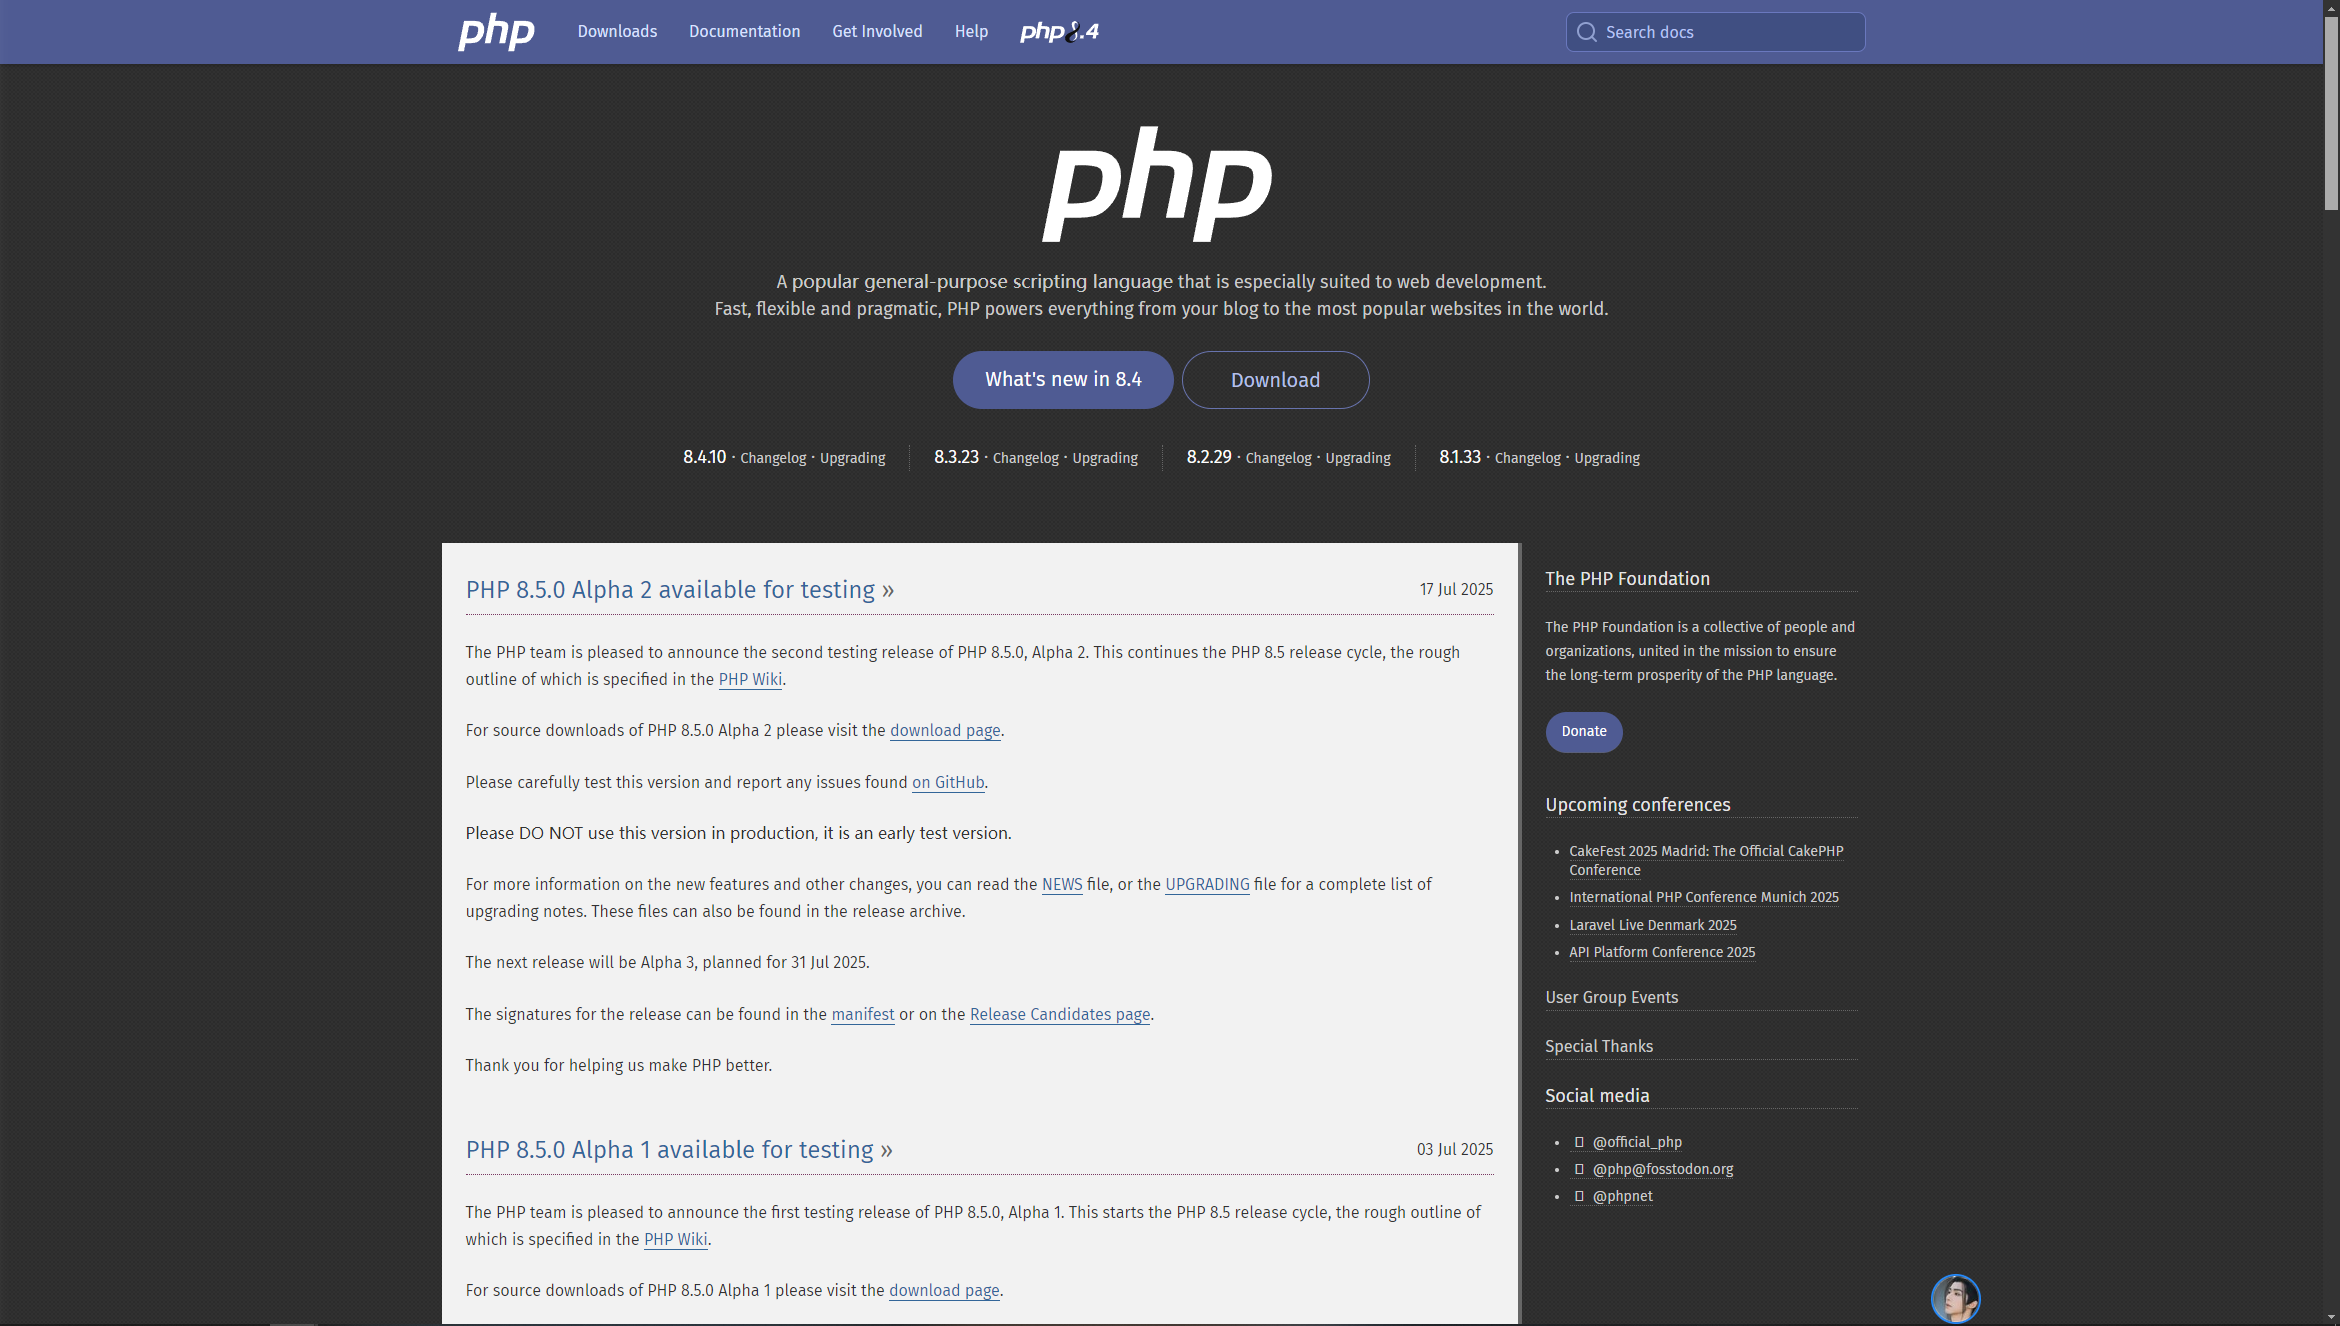Click the php logo in the navbar
2340x1326 pixels.
[x=496, y=32]
